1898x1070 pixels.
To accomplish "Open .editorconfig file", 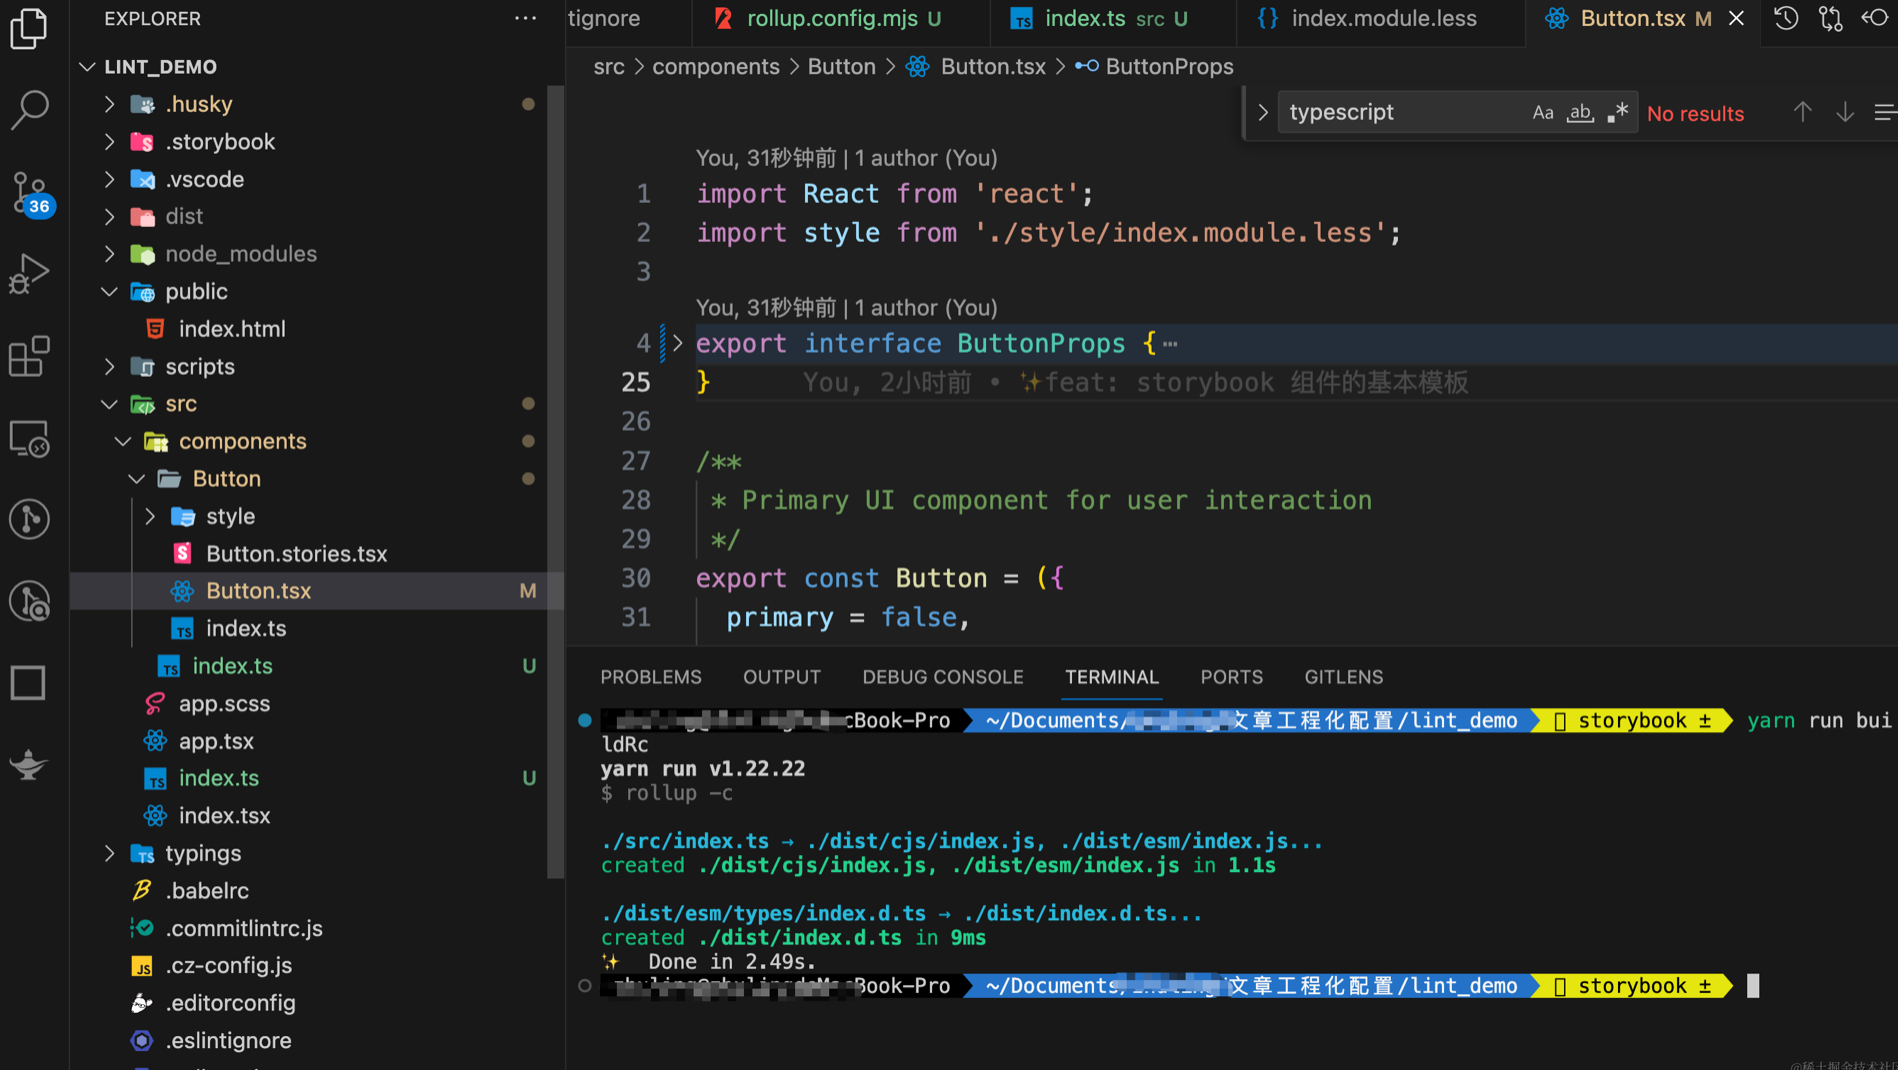I will click(x=230, y=1003).
